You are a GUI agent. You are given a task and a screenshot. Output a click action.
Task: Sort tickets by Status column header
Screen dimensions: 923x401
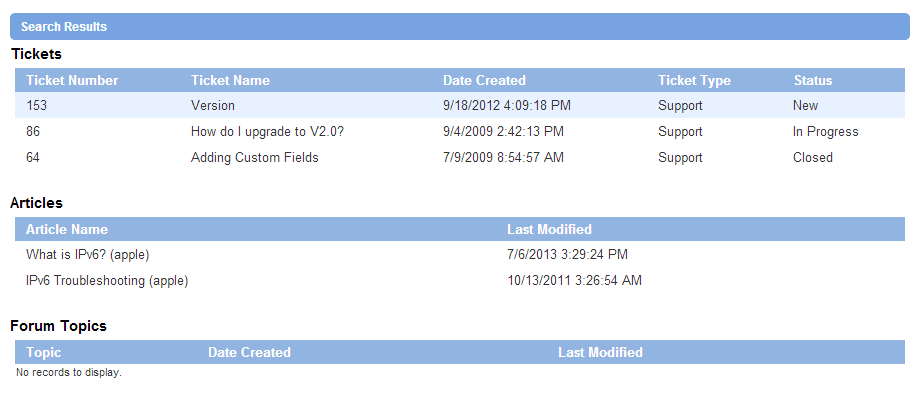(x=813, y=80)
